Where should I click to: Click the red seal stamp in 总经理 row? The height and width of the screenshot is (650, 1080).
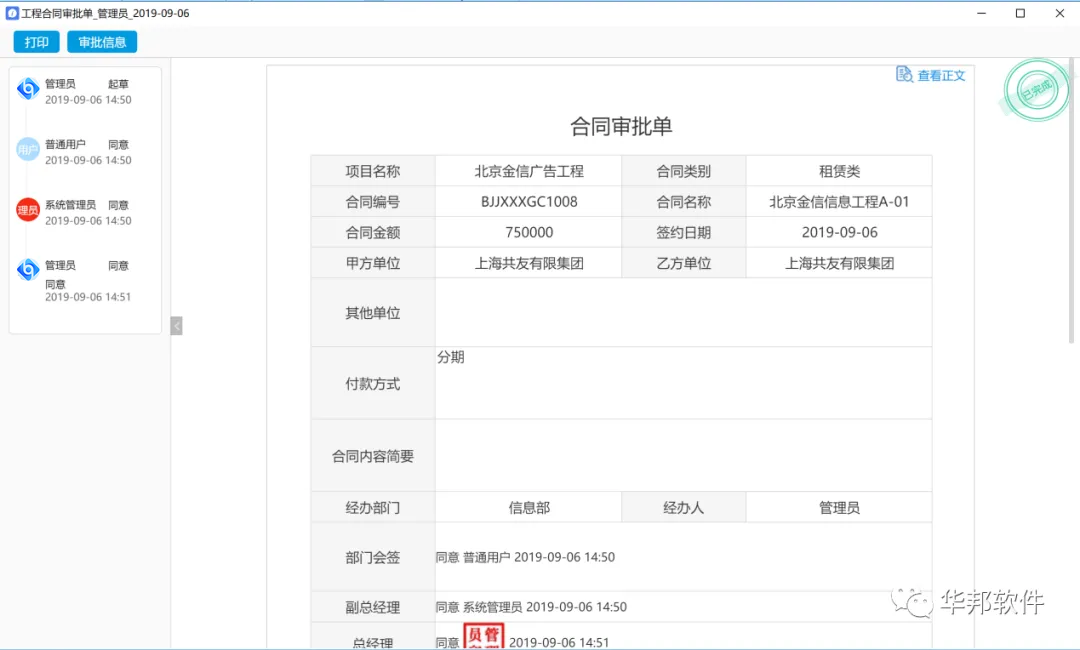pos(484,636)
